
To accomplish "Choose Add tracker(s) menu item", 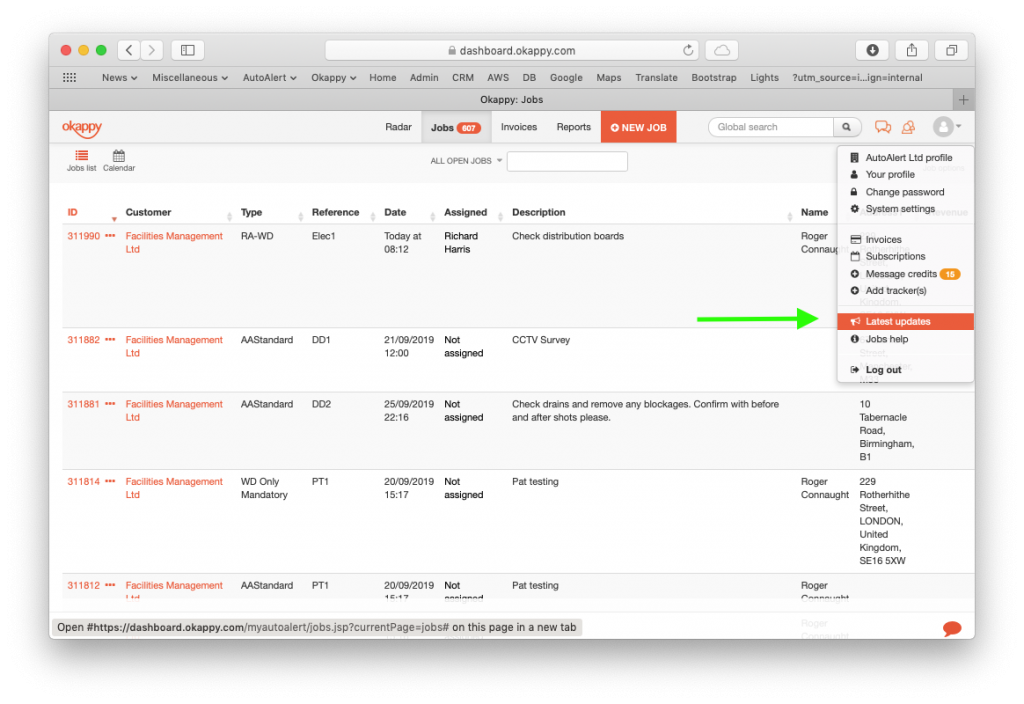I will click(x=905, y=291).
